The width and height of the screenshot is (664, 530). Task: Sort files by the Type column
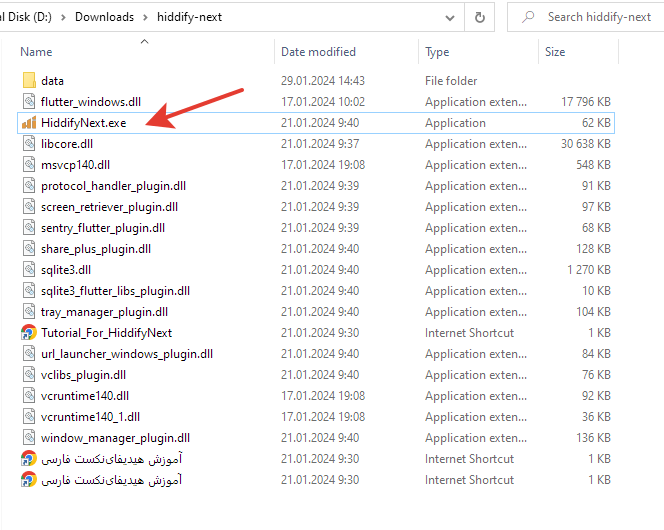pos(437,52)
